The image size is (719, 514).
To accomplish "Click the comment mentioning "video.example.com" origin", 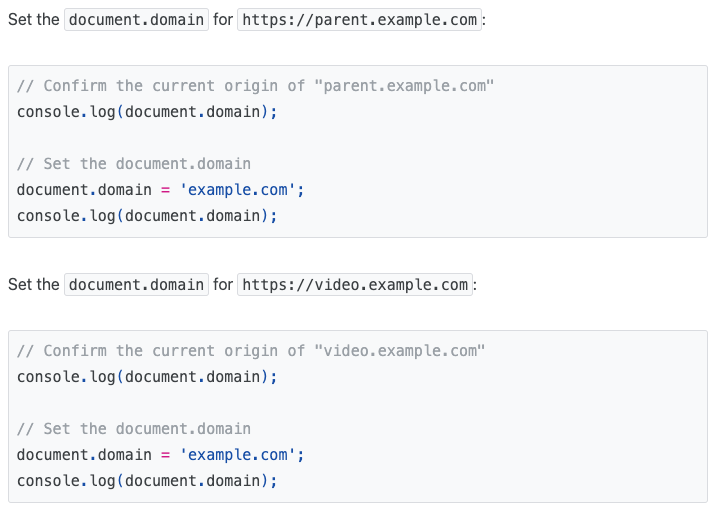I will click(x=250, y=351).
